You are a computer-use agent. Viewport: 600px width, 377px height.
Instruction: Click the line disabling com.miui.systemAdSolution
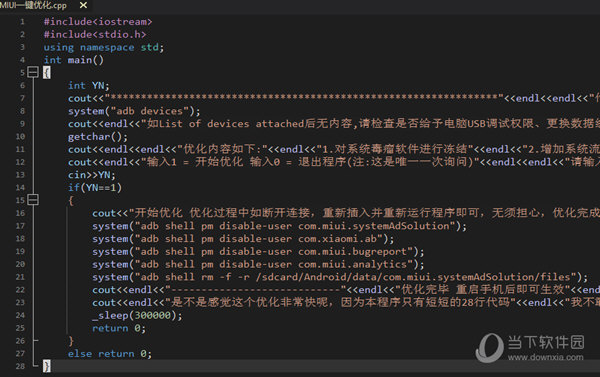click(279, 226)
